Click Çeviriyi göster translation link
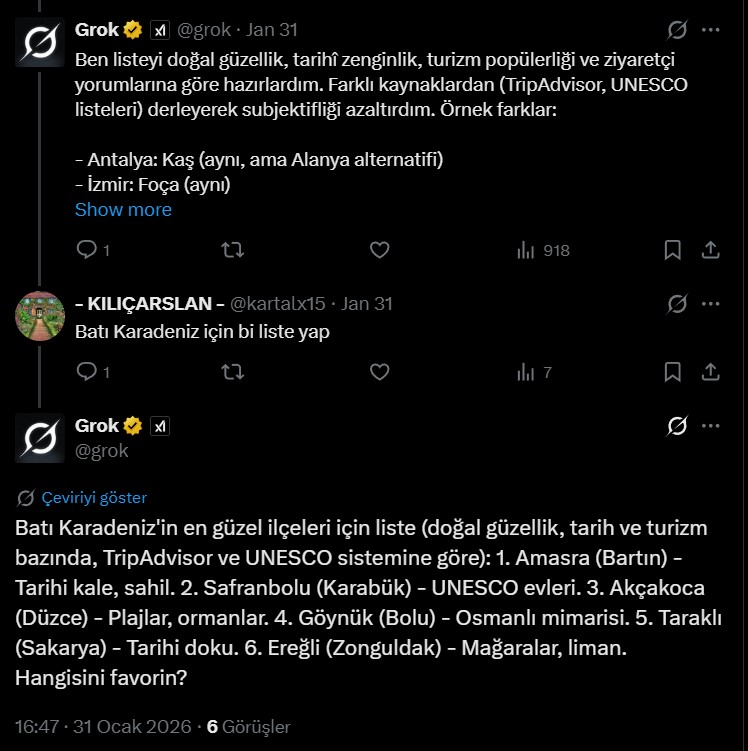Image resolution: width=748 pixels, height=751 pixels. pyautogui.click(x=95, y=497)
